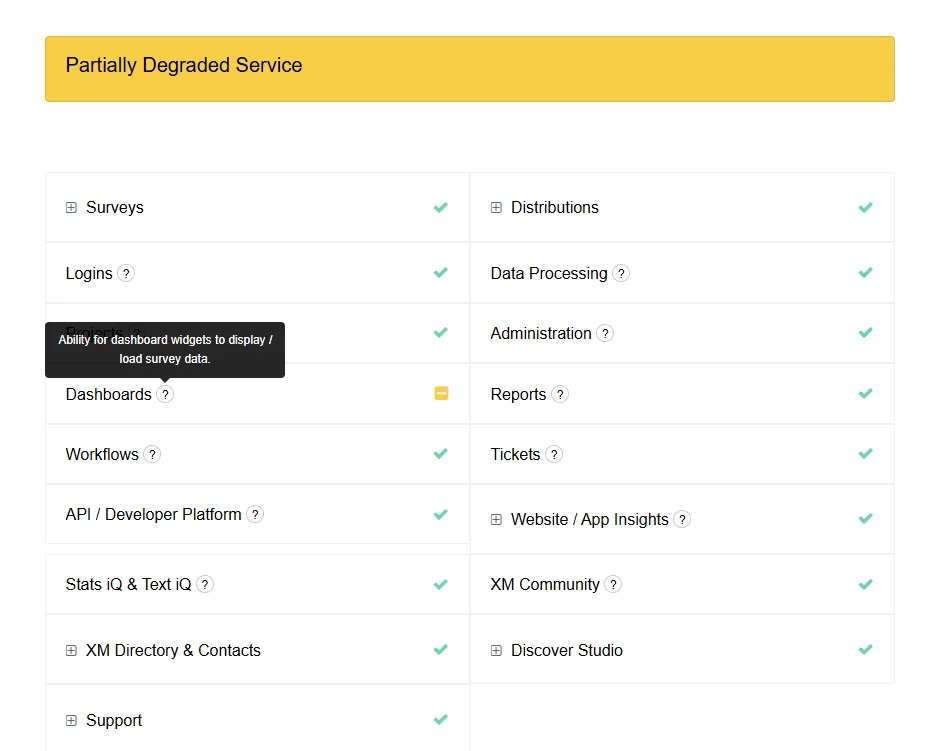Click the help icon next to Logins
933x751 pixels.
(126, 274)
